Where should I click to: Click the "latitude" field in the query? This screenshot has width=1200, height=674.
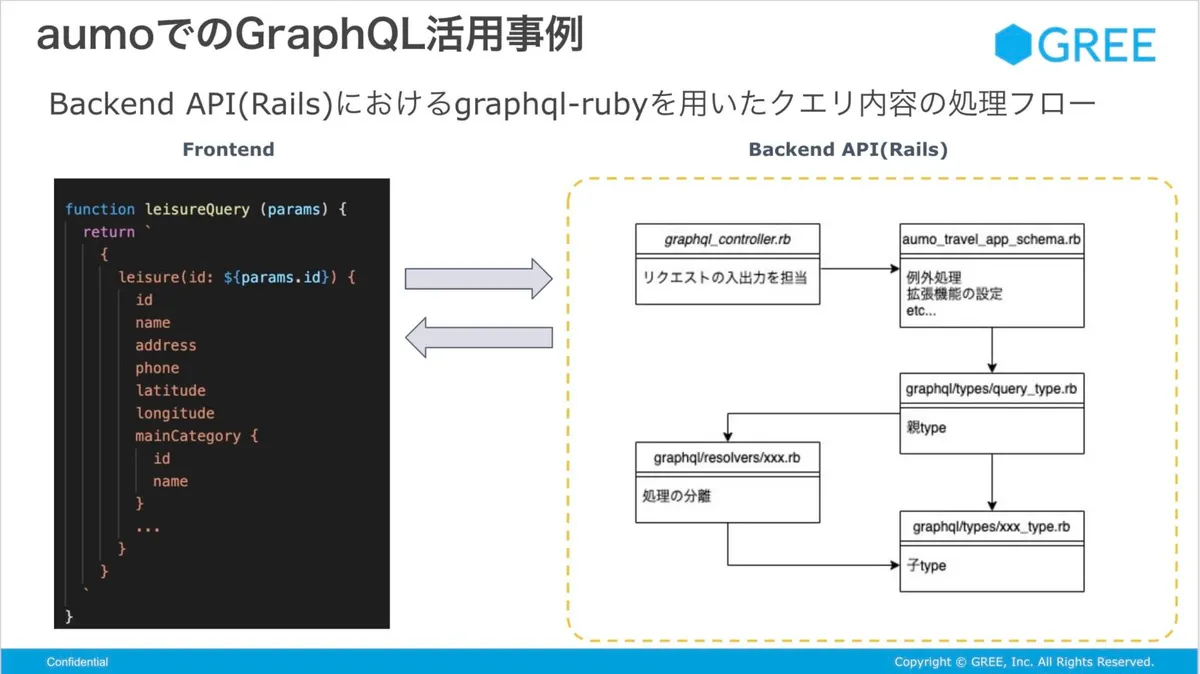(x=171, y=390)
